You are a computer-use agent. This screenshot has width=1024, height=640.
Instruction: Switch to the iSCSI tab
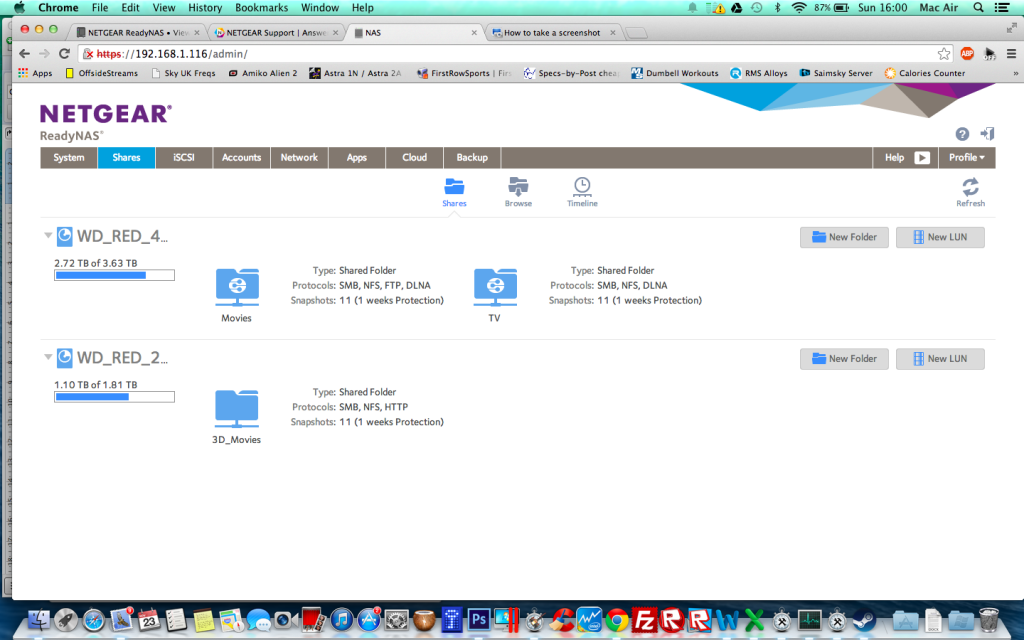tap(184, 157)
